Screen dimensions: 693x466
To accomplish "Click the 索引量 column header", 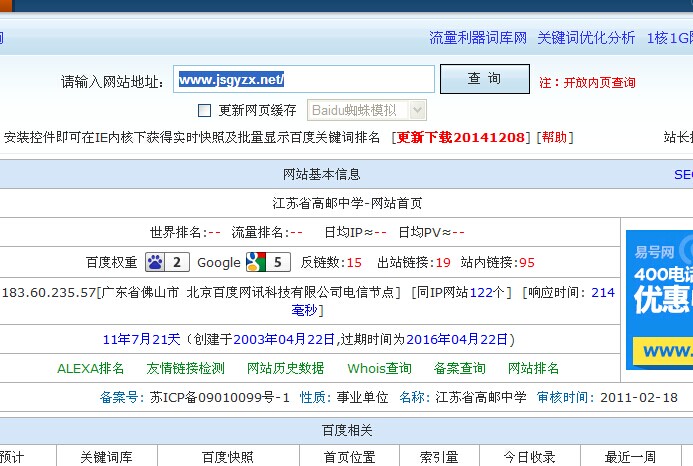I will coord(439,457).
